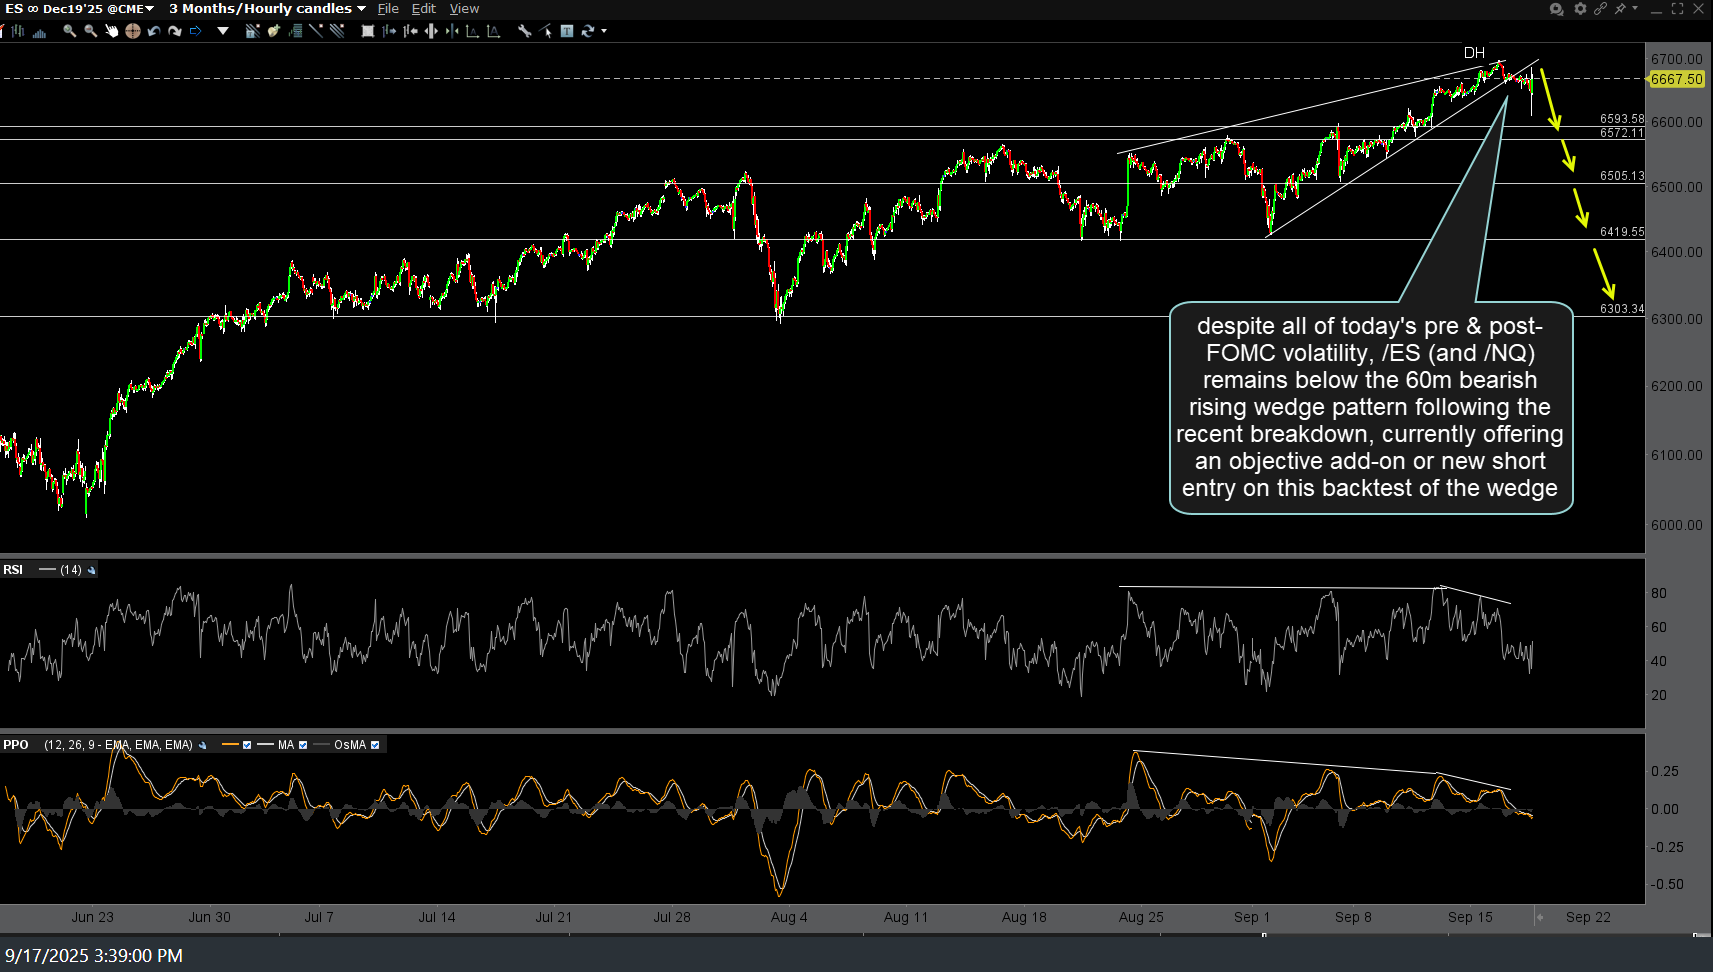Open RSI settings via its wrench button
Viewport: 1713px width, 972px height.
coord(91,570)
